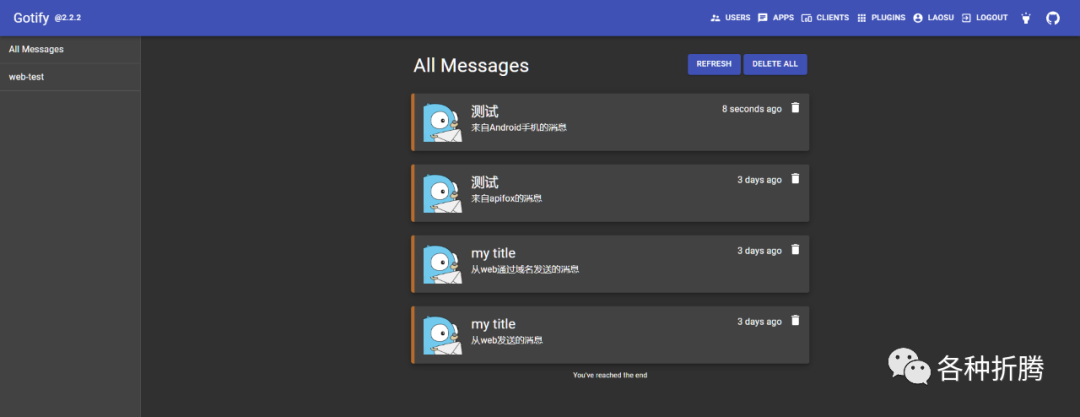
Task: Open the Plugins page
Action: [x=881, y=18]
